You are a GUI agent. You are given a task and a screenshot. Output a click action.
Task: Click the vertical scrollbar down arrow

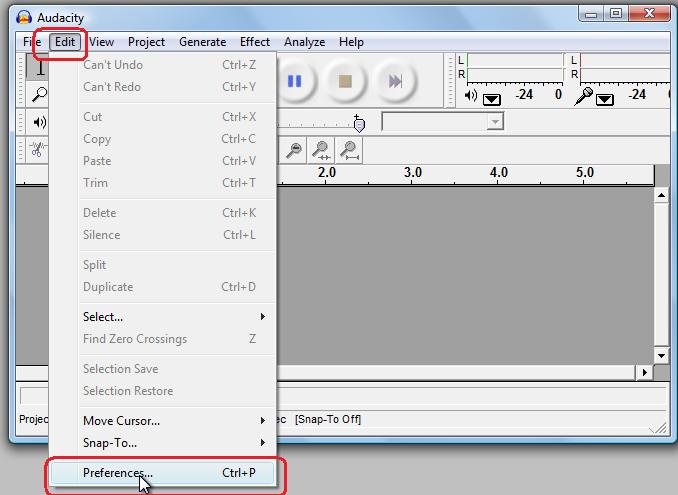click(661, 355)
